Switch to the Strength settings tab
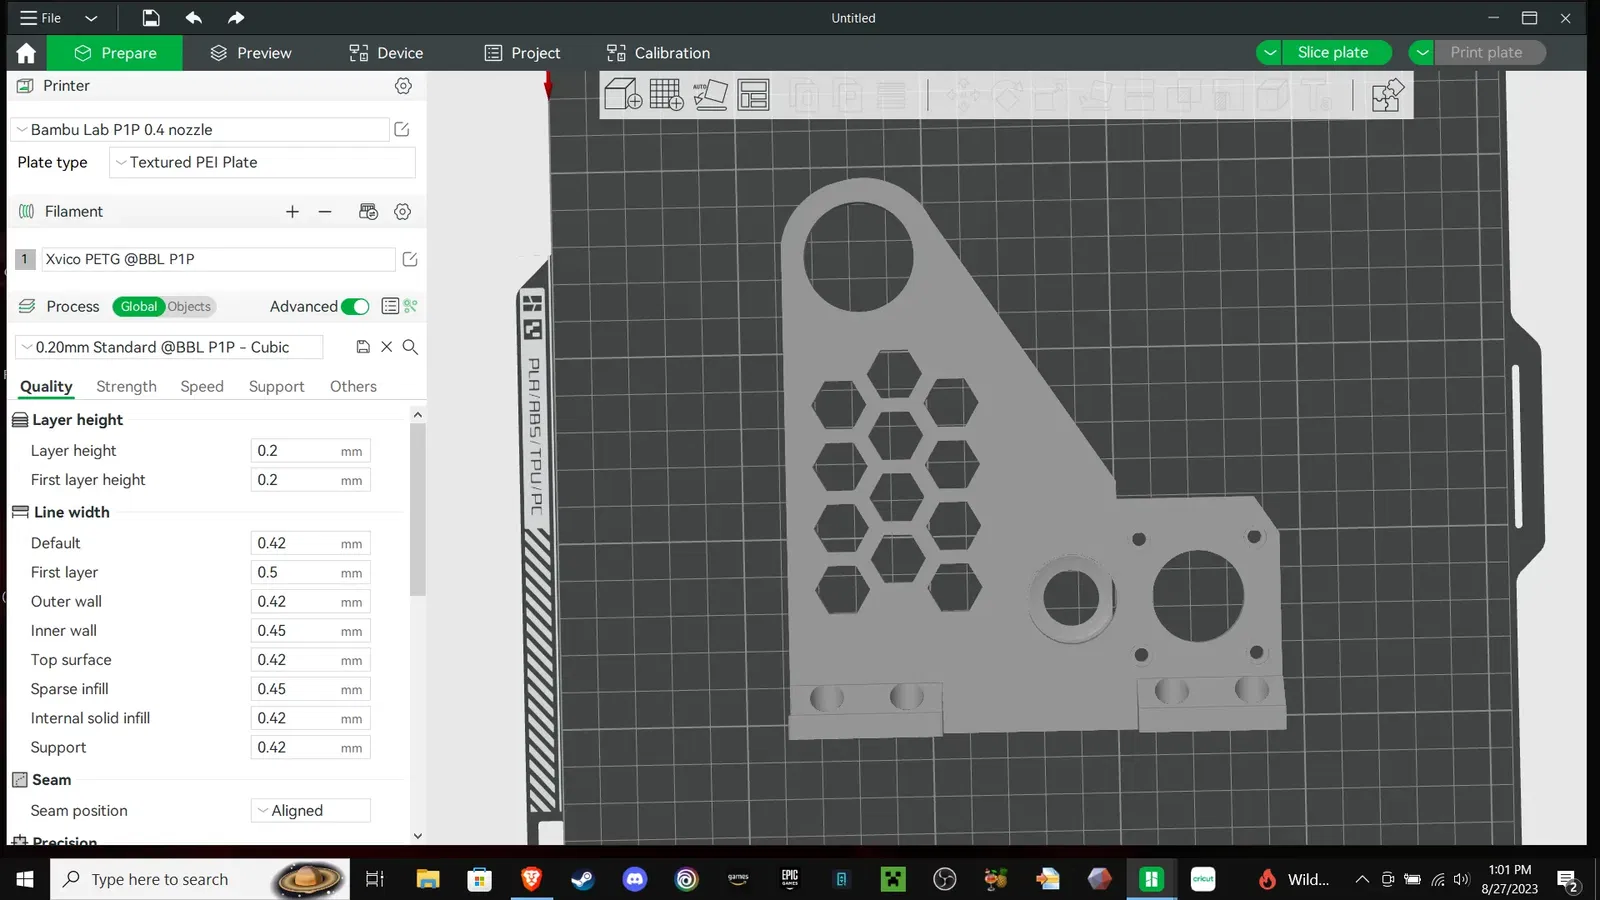The image size is (1600, 900). tap(126, 387)
